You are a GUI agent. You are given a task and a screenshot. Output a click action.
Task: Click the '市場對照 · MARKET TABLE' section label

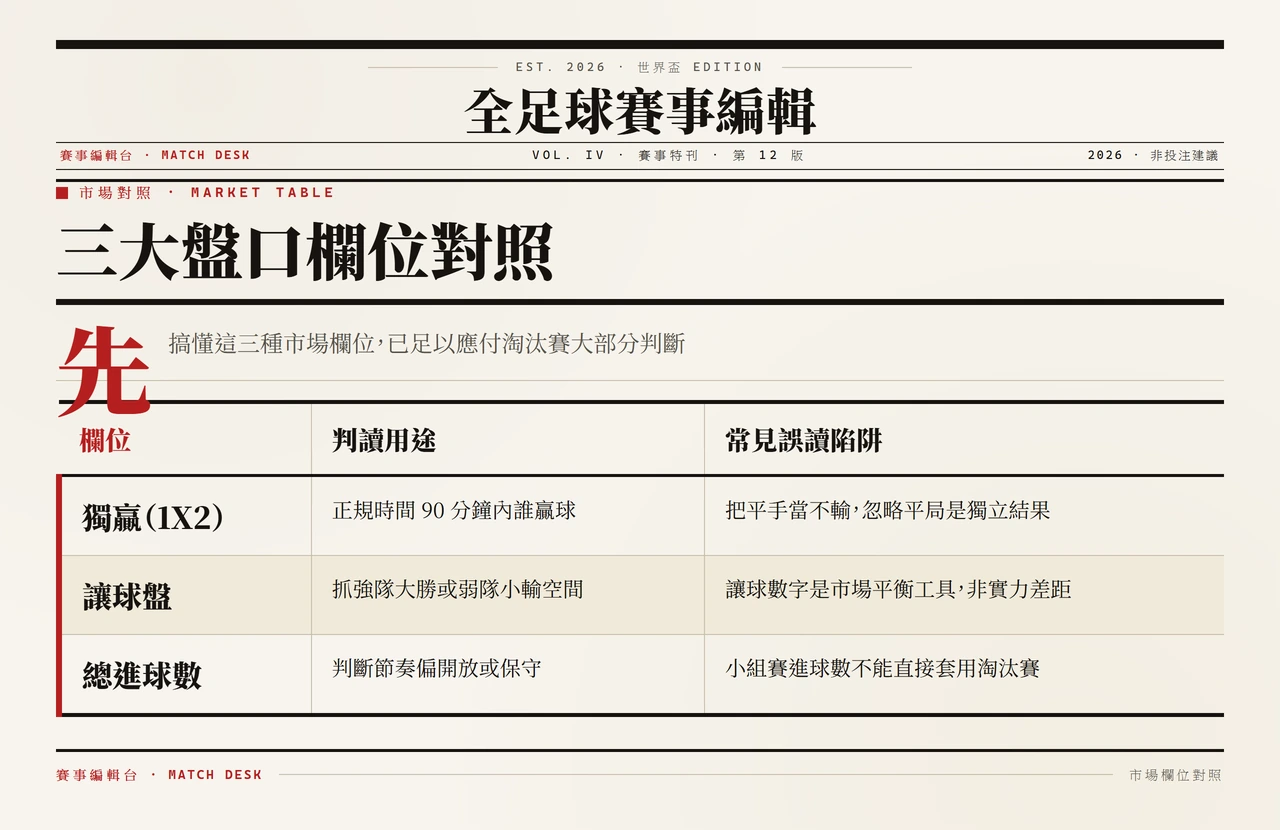click(206, 192)
